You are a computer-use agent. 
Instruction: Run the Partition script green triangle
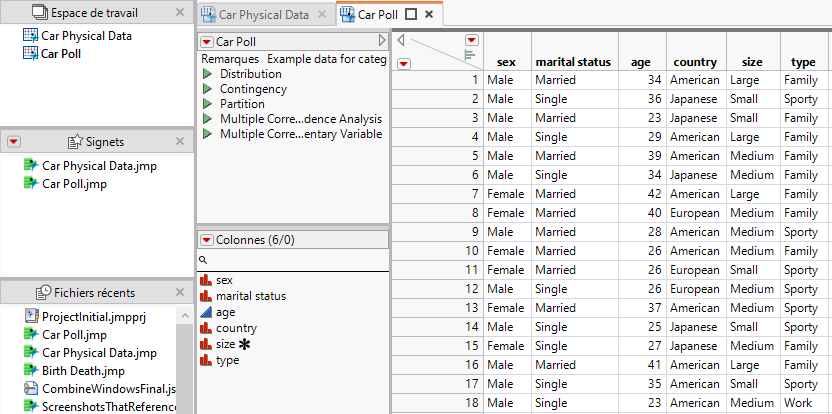coord(207,104)
